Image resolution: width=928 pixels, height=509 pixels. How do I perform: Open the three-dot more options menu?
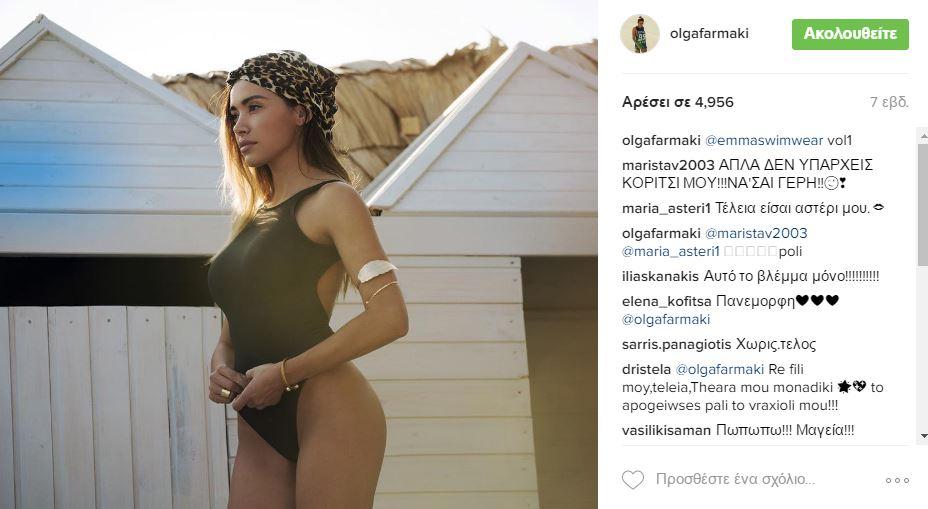click(x=897, y=480)
